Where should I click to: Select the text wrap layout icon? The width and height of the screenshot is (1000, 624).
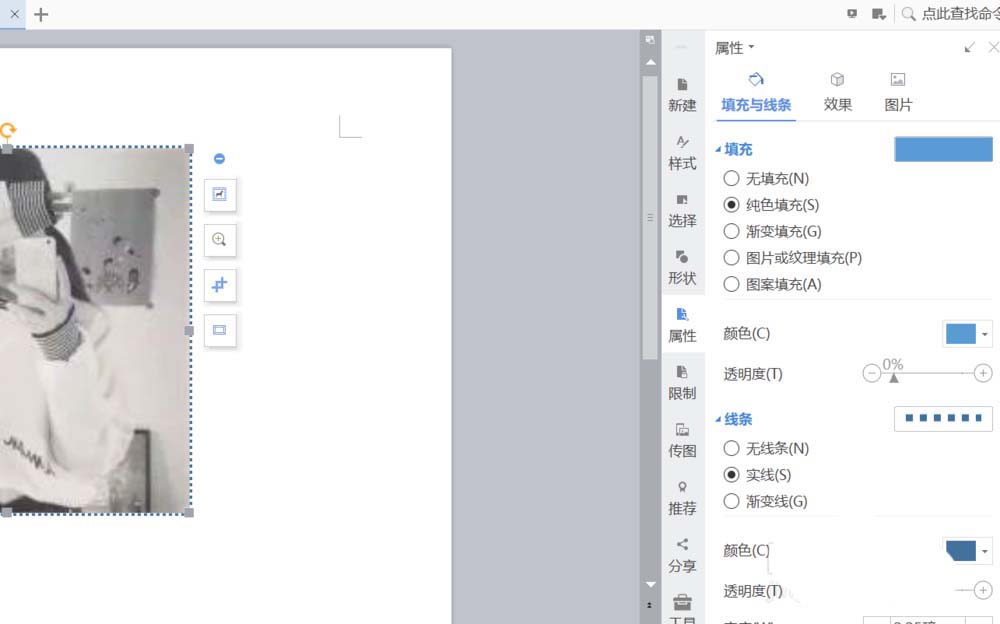(219, 330)
